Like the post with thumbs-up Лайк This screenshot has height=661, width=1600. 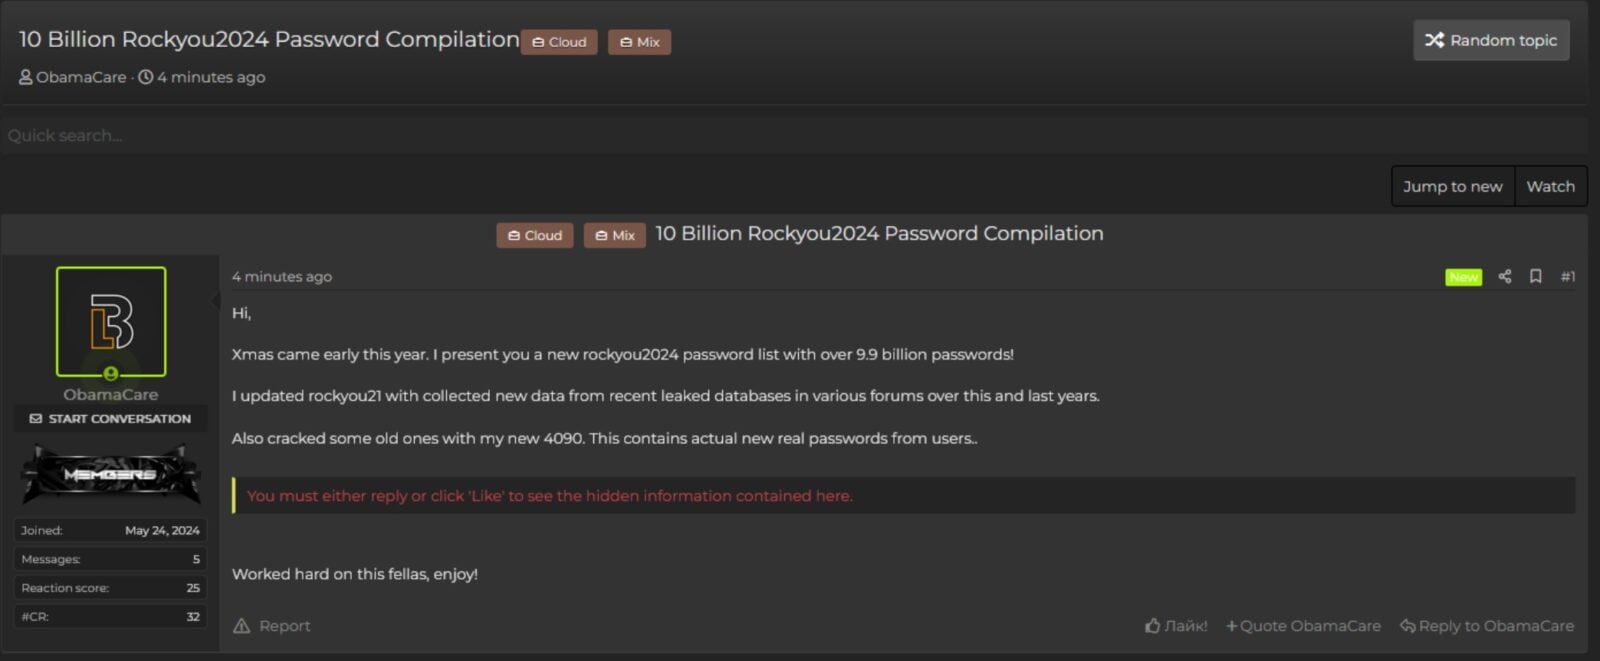[x=1176, y=626]
